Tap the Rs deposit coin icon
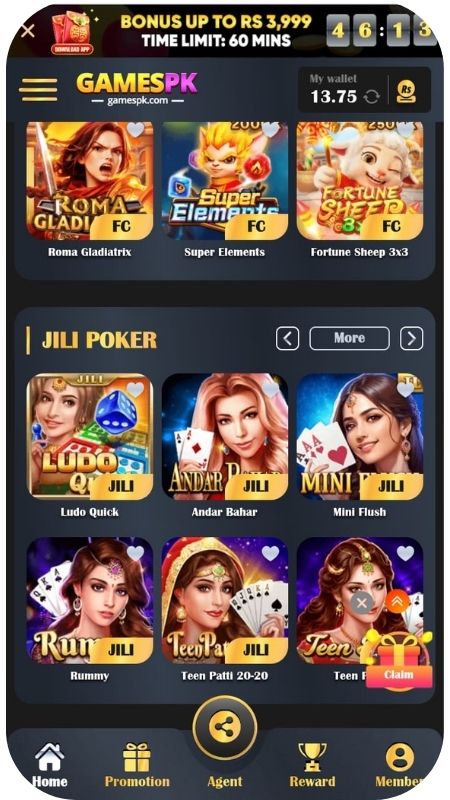Viewport: 450px width, 800px height. pyautogui.click(x=406, y=92)
